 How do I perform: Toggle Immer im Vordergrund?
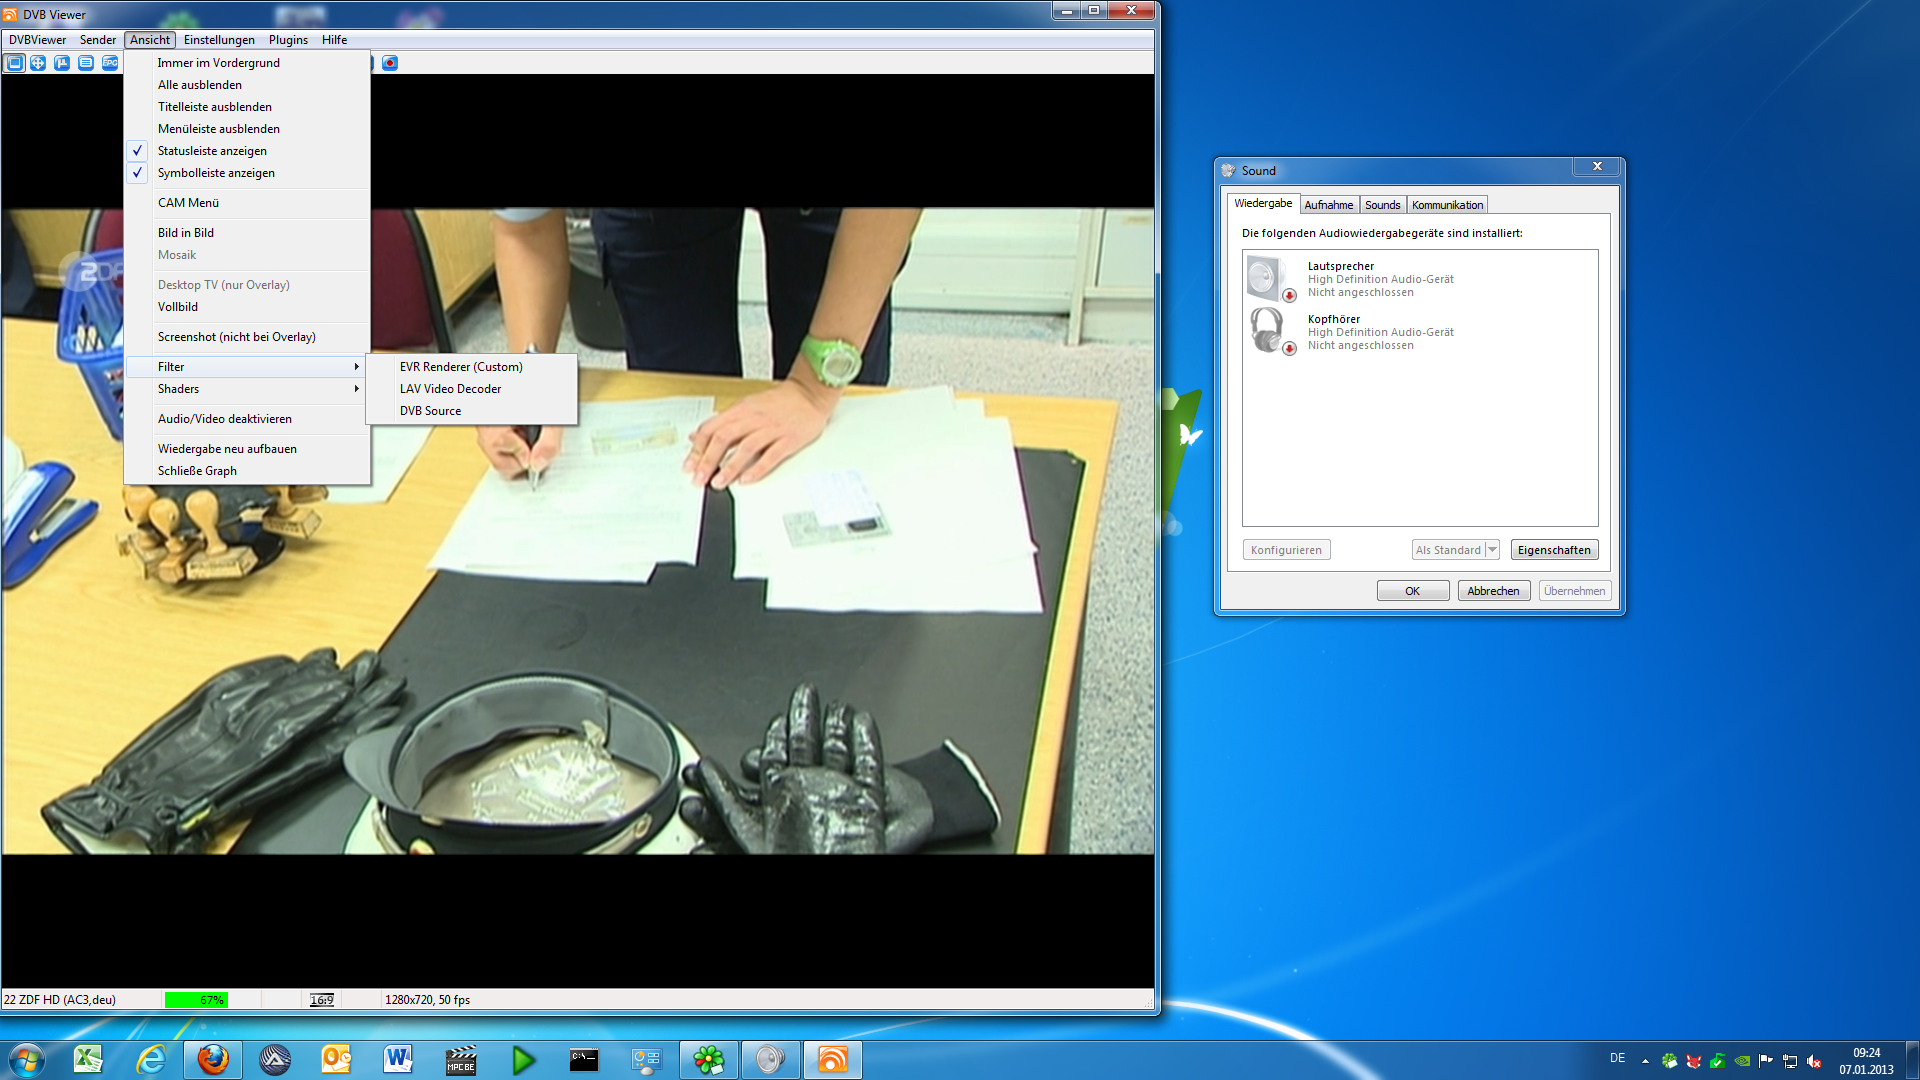(x=247, y=63)
